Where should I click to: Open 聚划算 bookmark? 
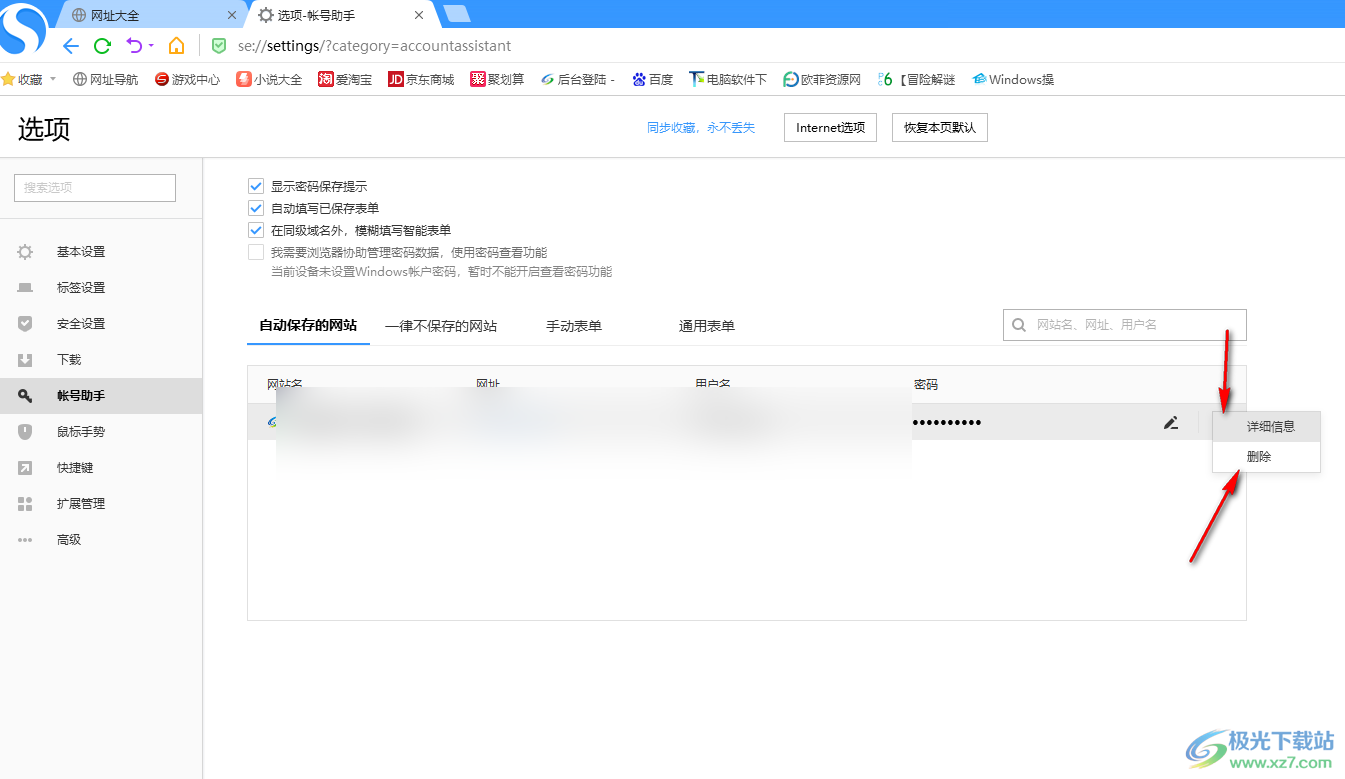pos(497,79)
